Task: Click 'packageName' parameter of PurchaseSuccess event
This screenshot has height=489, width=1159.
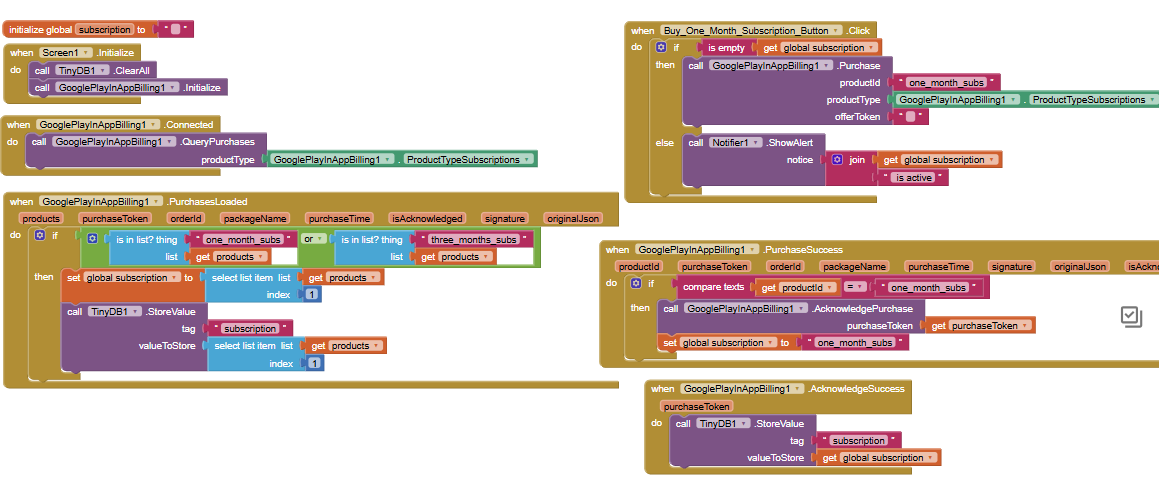Action: (x=853, y=267)
